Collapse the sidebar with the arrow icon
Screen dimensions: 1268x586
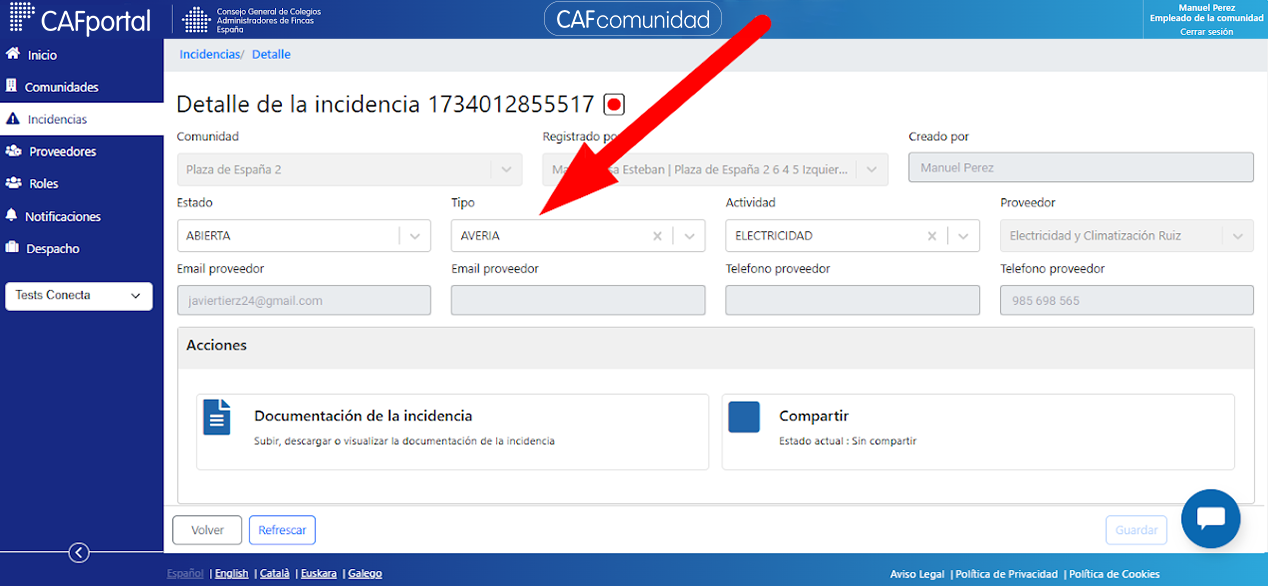pos(79,553)
